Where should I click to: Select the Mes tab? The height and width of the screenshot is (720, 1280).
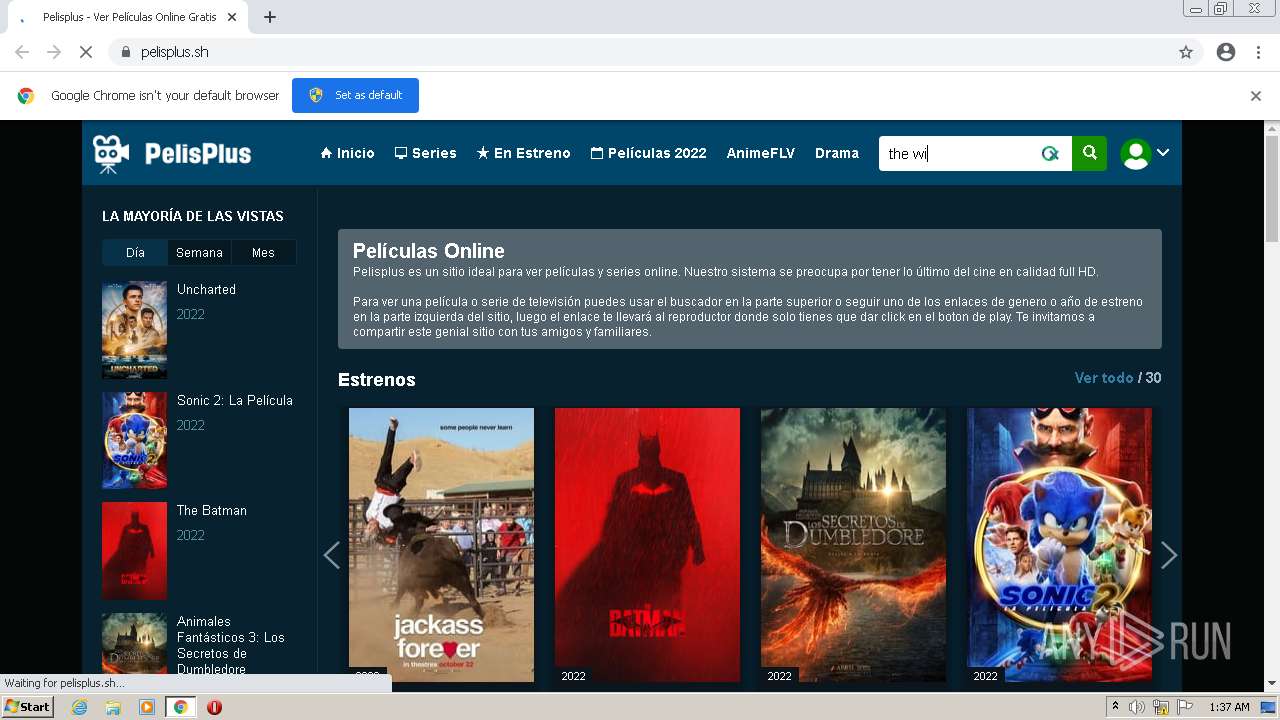(x=263, y=252)
